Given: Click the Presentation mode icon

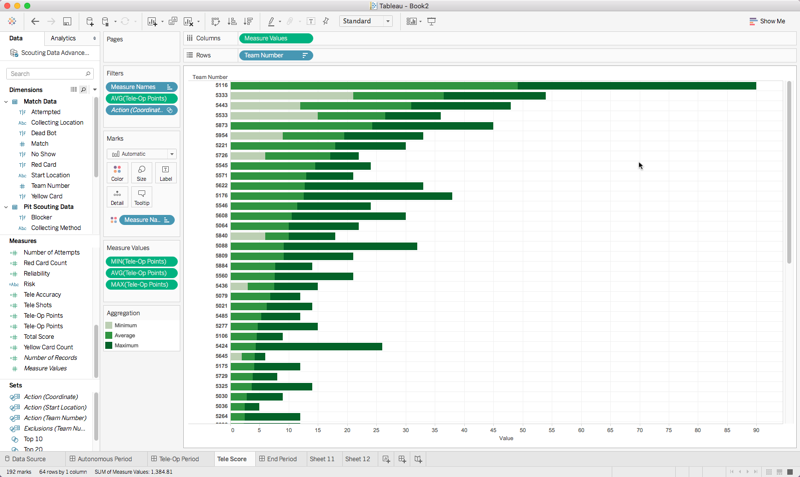Looking at the screenshot, I should coord(432,21).
